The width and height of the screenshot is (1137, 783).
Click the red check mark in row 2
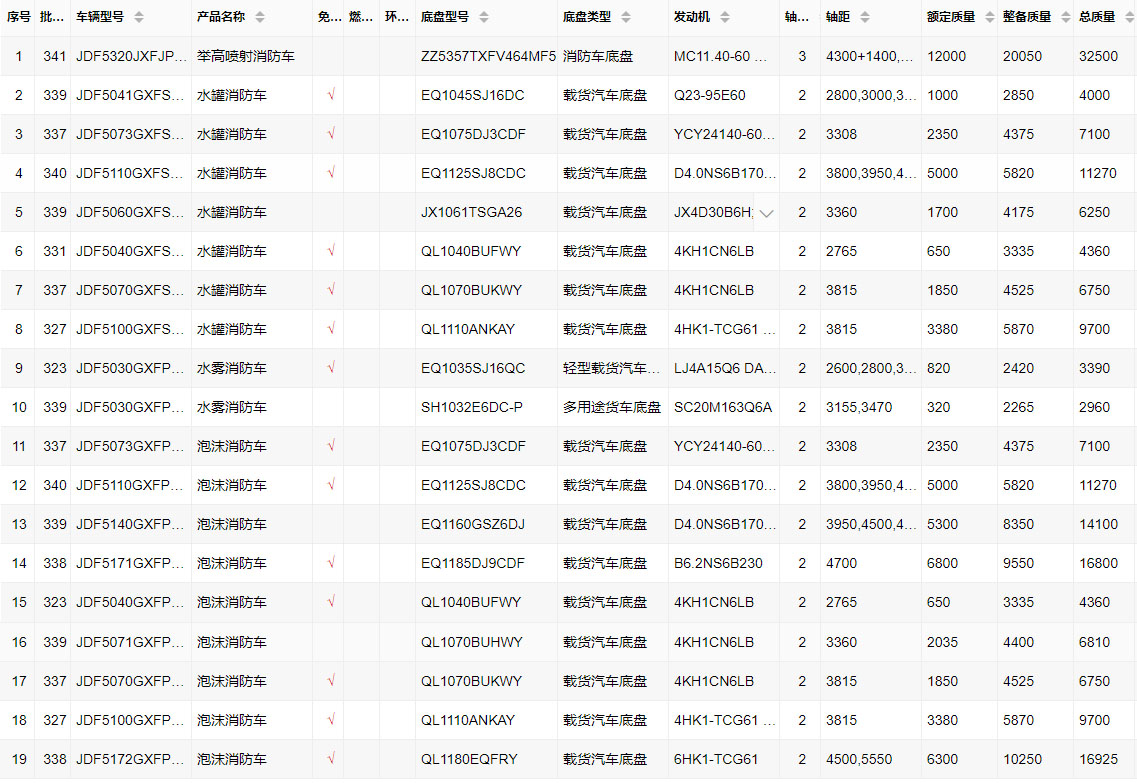331,95
